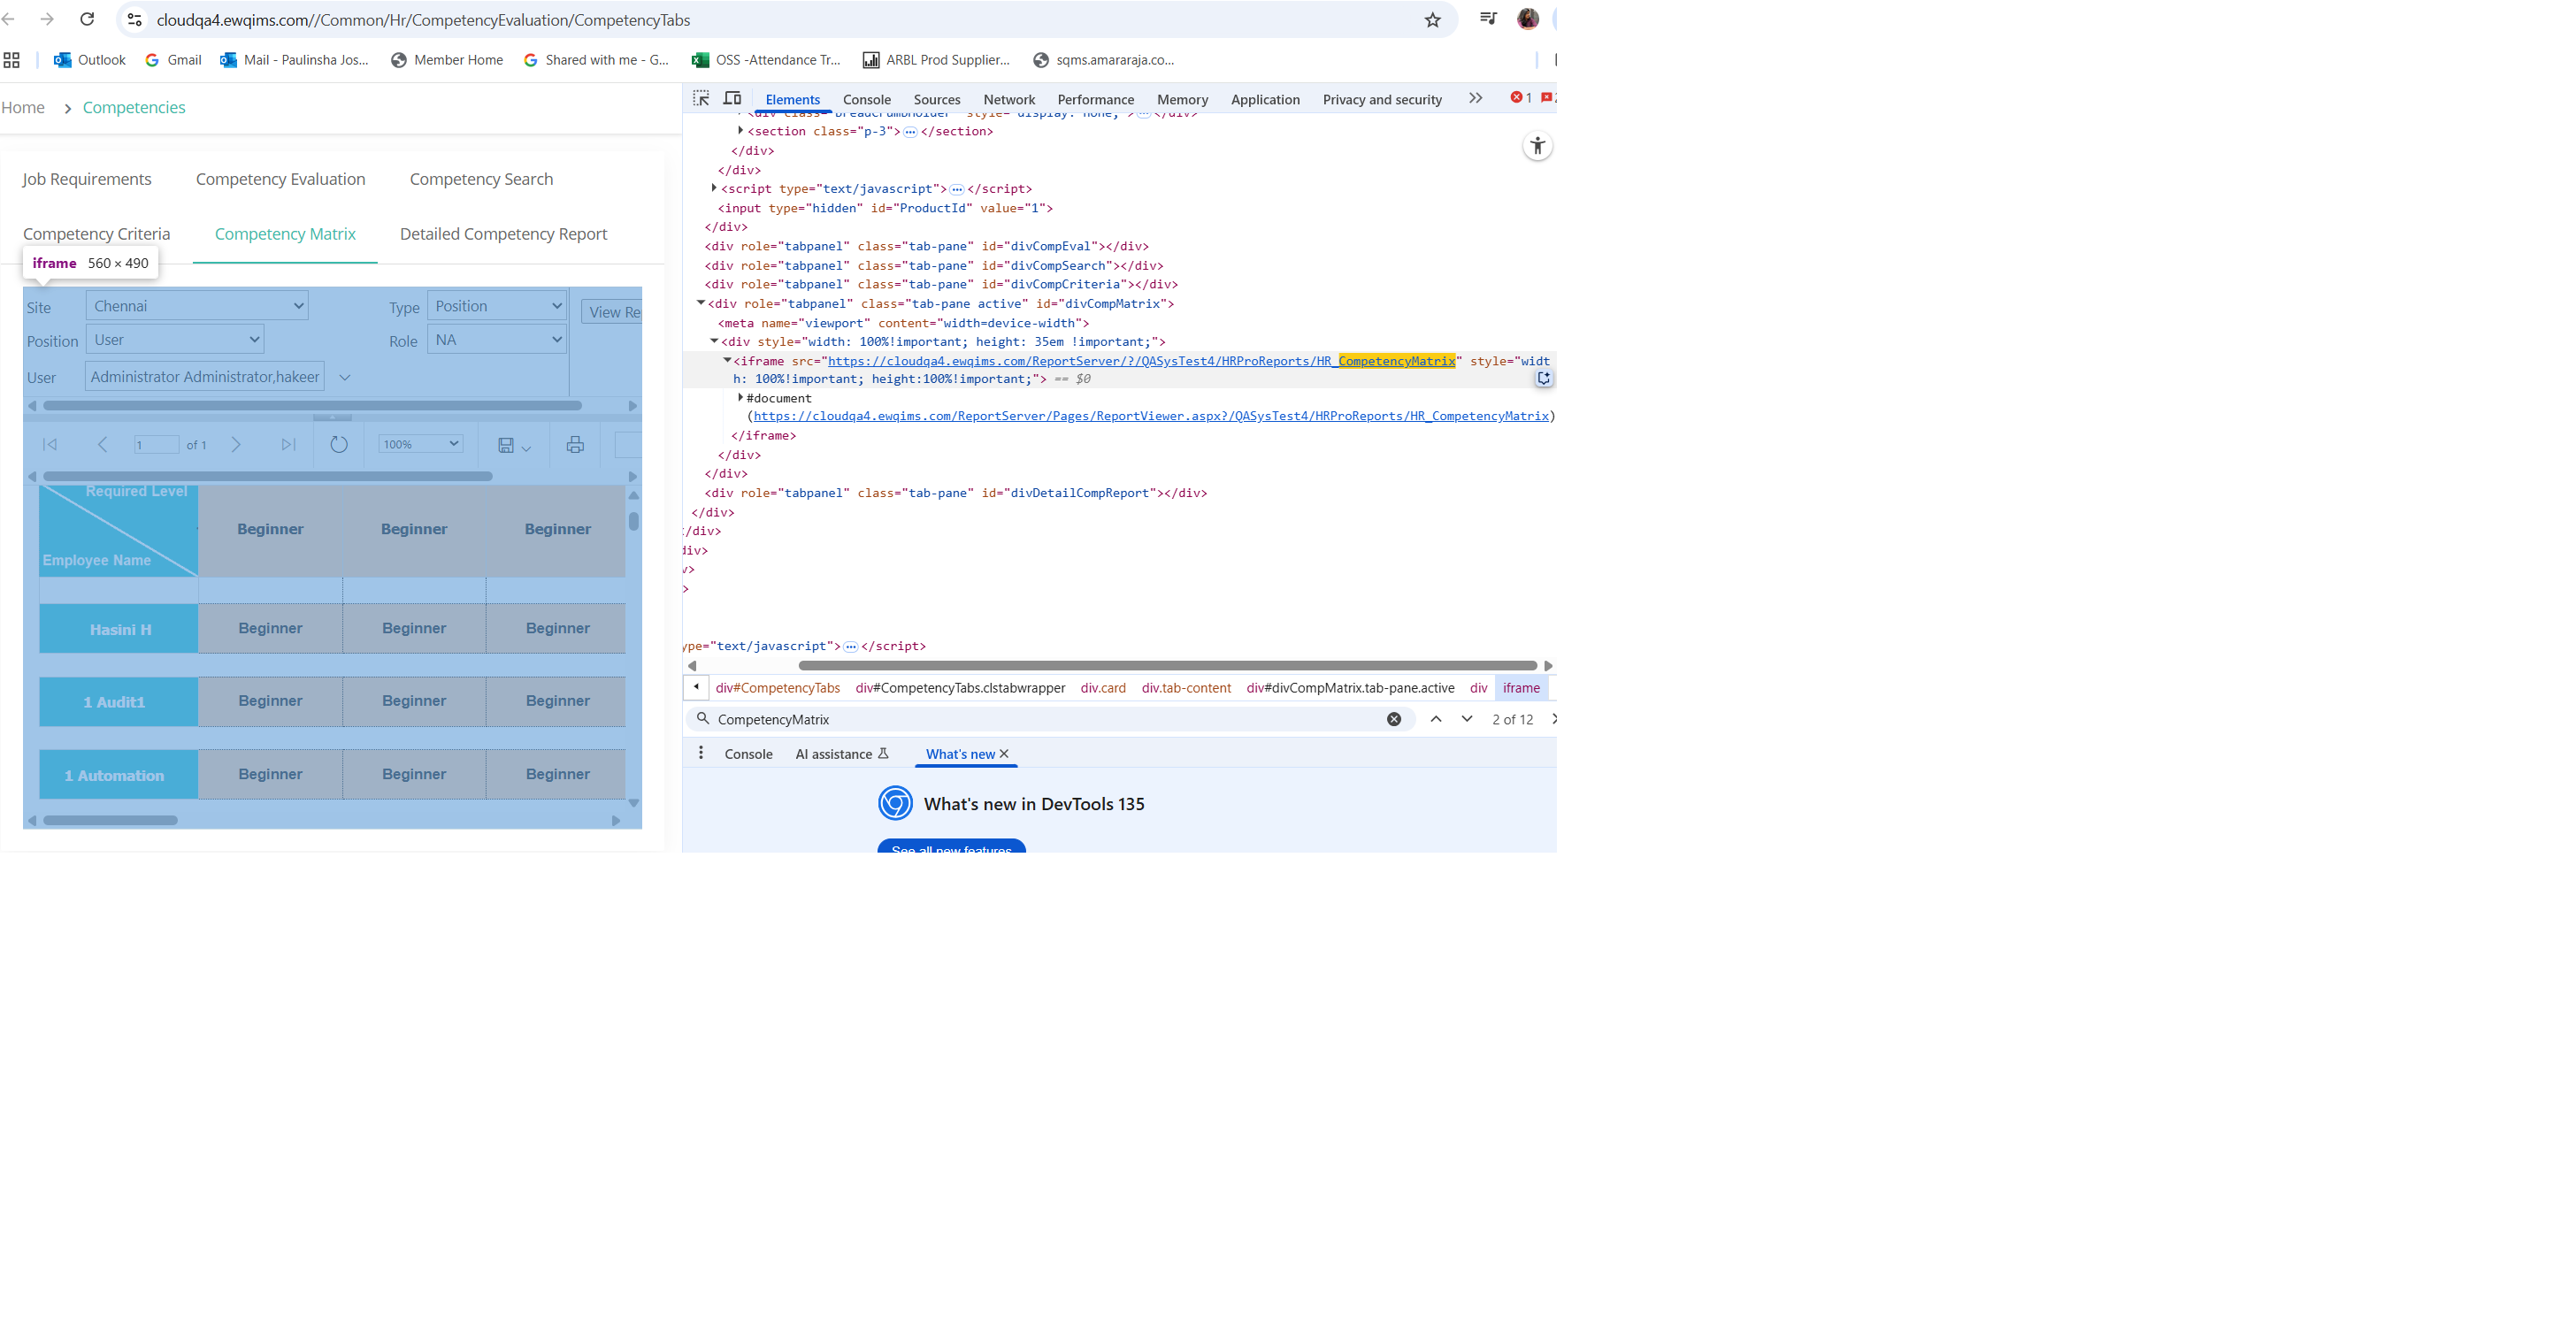The width and height of the screenshot is (2576, 1332).
Task: Open the Role dropdown showing NA
Action: pyautogui.click(x=497, y=340)
